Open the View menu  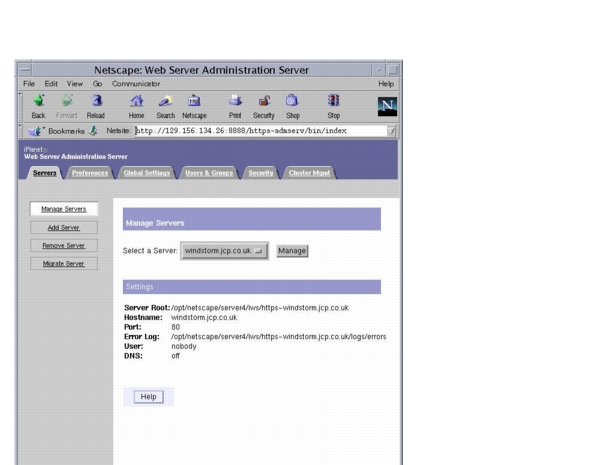point(75,84)
